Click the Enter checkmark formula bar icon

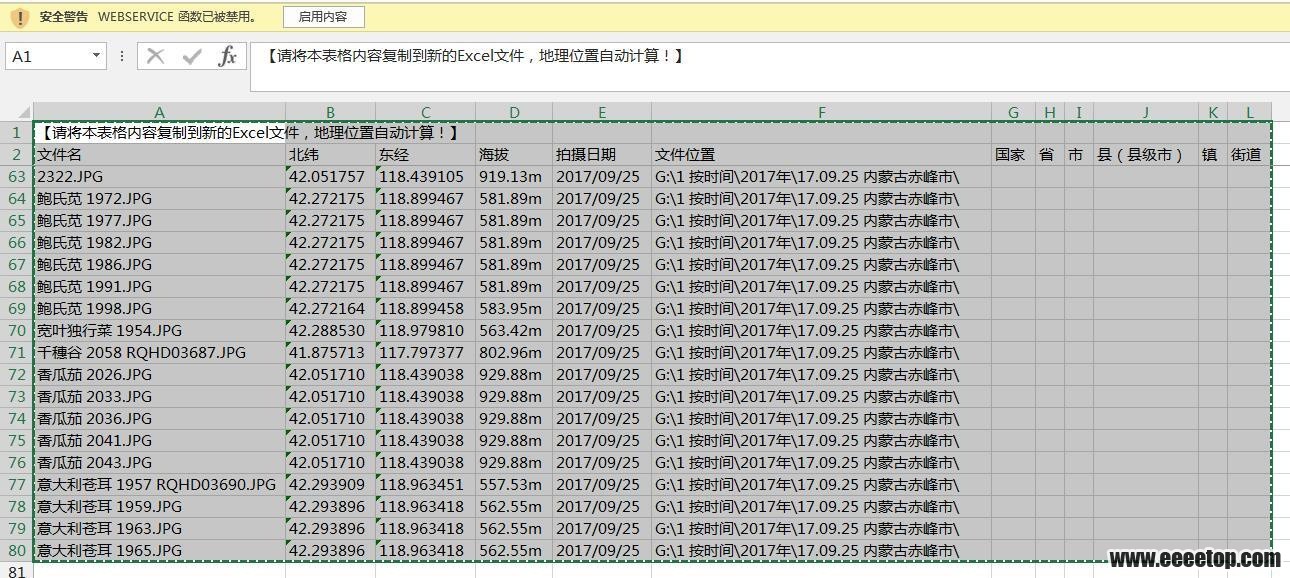(x=191, y=56)
